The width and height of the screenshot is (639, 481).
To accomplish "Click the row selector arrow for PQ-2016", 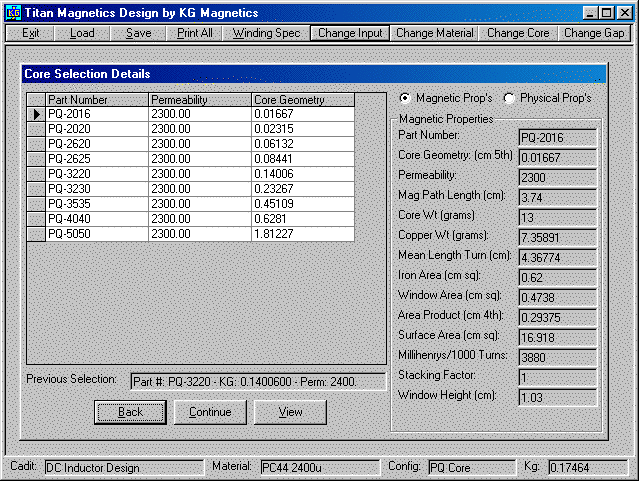I will [x=36, y=114].
